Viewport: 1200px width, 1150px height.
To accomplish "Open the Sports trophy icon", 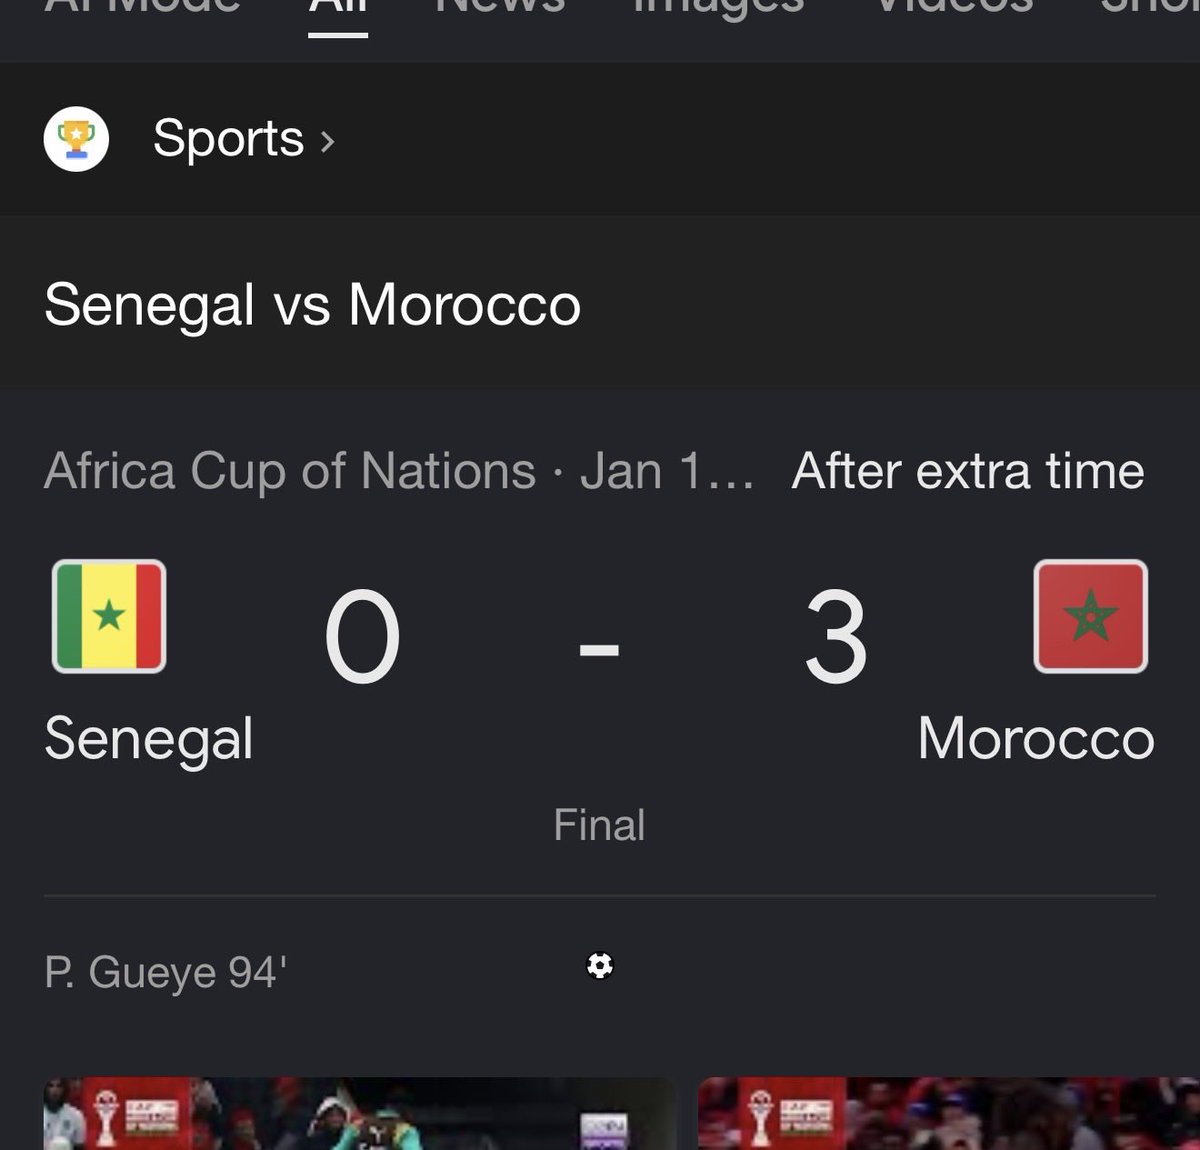I will tap(76, 139).
